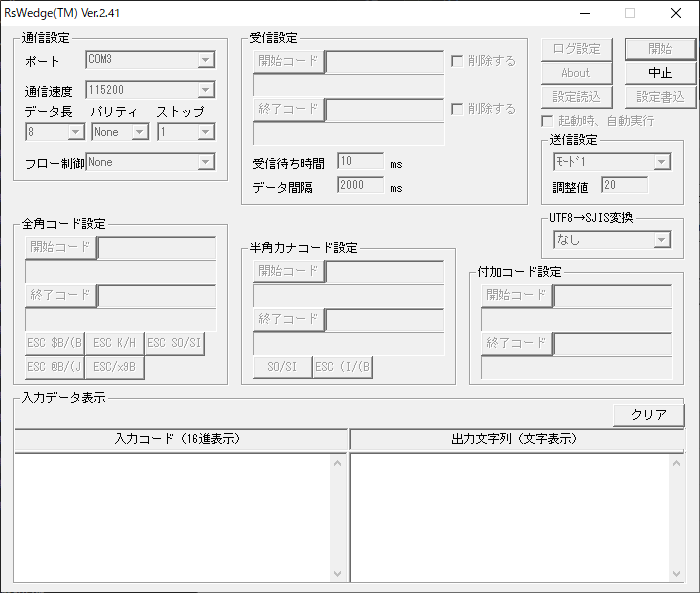Click the 調整値 20 input field
The width and height of the screenshot is (700, 593).
[x=625, y=185]
